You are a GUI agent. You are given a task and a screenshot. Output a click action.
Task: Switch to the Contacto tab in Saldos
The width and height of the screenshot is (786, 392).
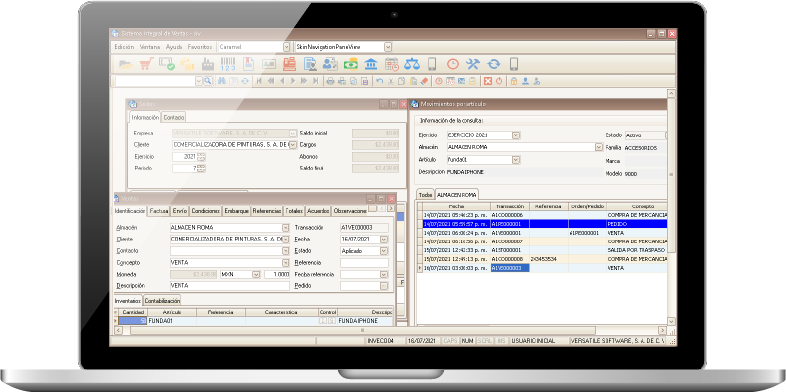(174, 117)
